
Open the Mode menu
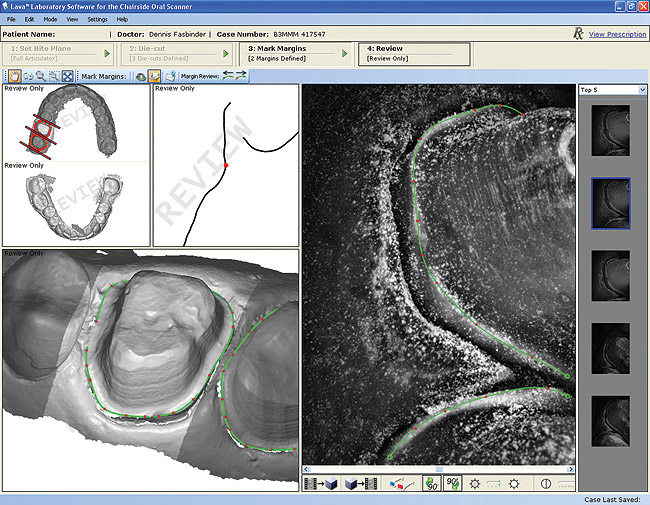click(x=49, y=19)
